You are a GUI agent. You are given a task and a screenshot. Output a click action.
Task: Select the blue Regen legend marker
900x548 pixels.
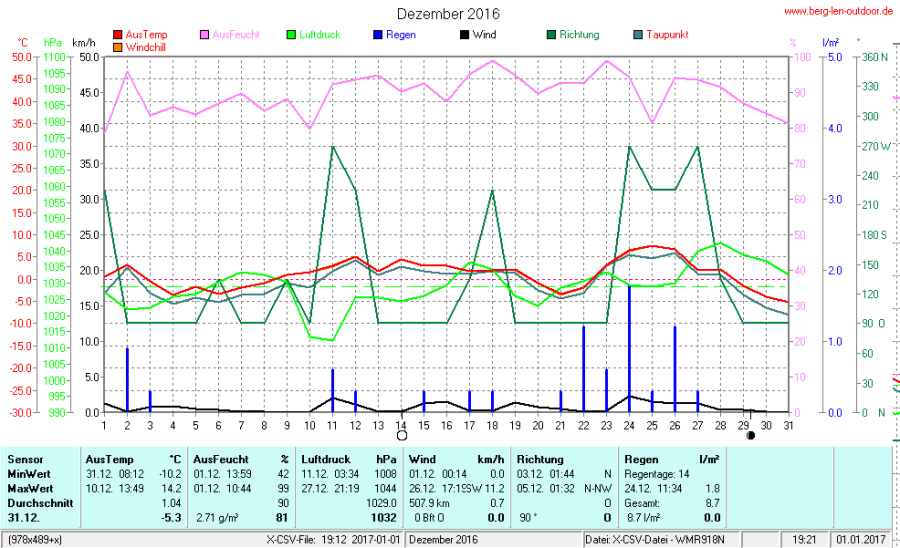(x=378, y=35)
